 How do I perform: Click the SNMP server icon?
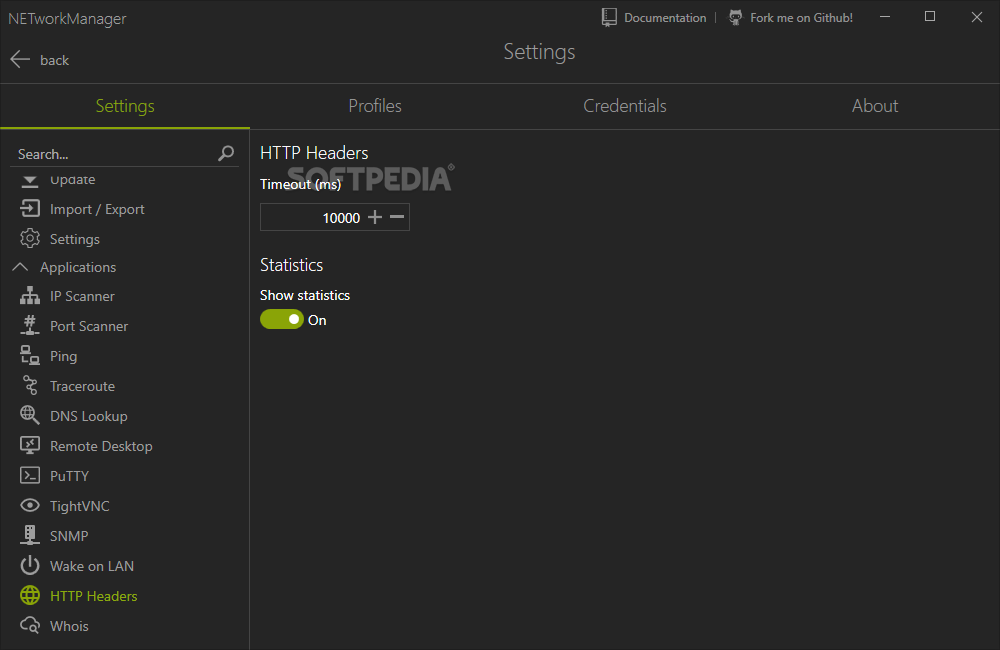click(x=30, y=536)
